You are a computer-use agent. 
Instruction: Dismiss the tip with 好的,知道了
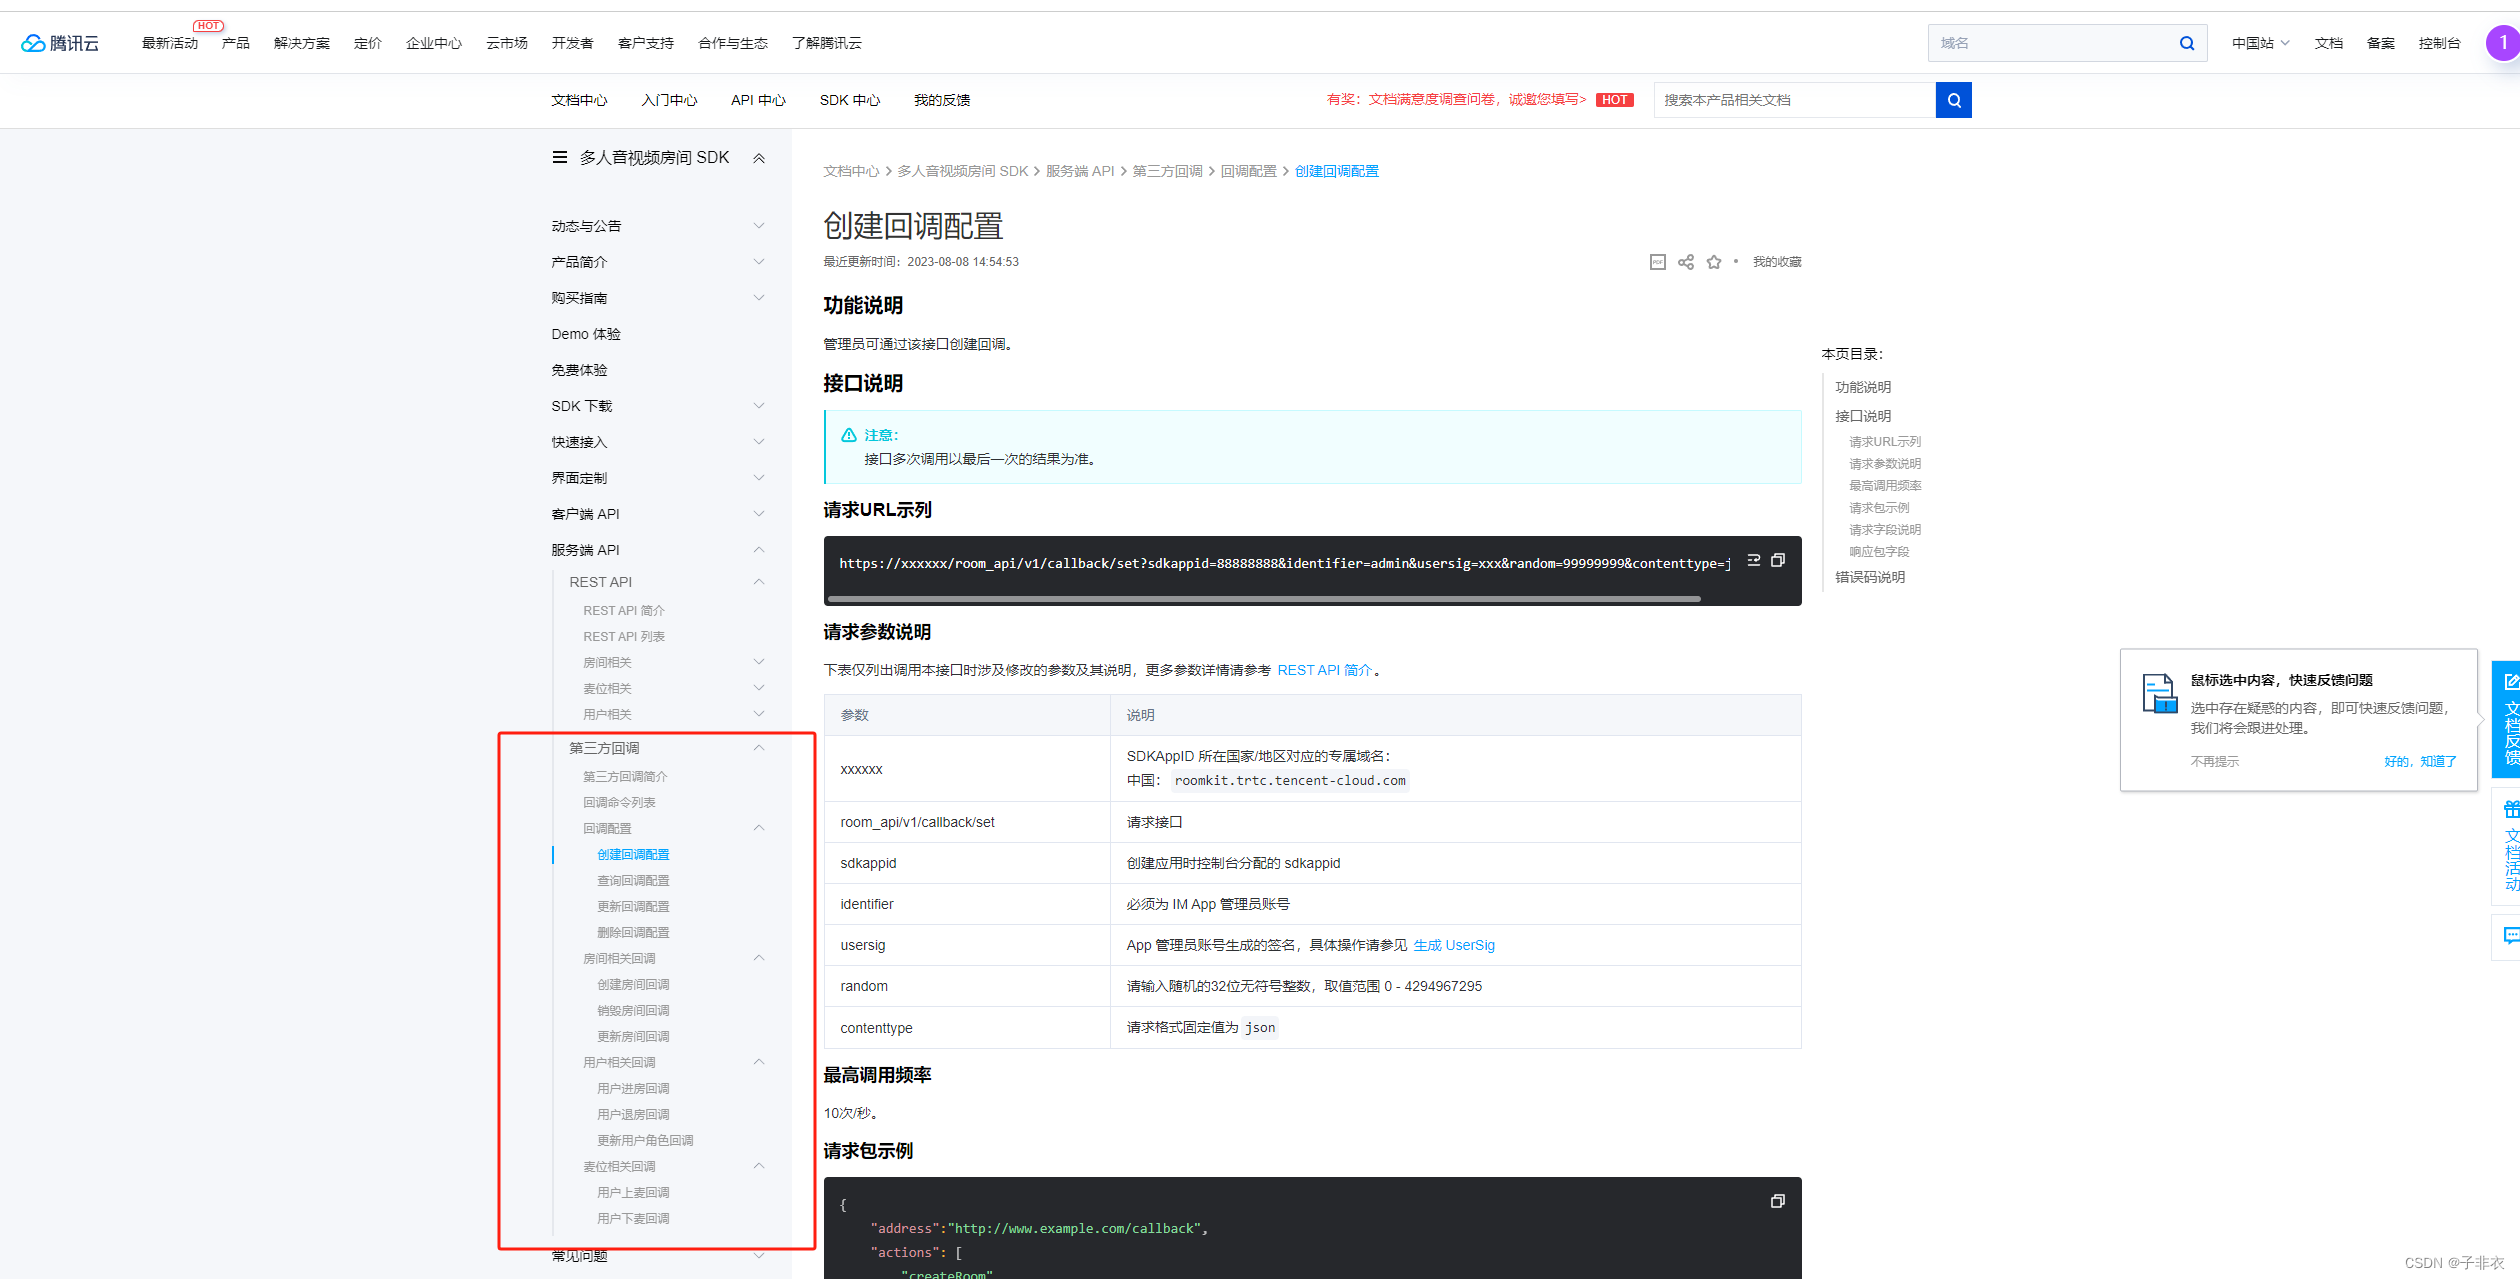click(x=2419, y=762)
